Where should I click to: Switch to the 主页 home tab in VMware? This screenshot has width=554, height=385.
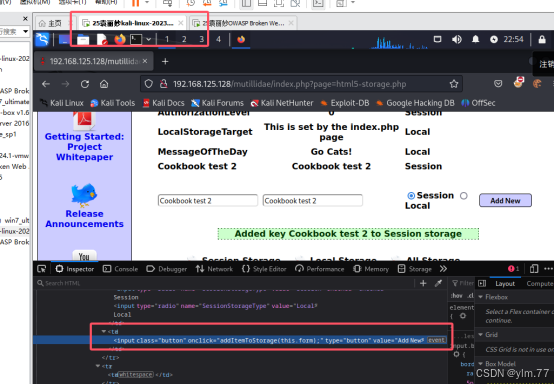pyautogui.click(x=51, y=23)
